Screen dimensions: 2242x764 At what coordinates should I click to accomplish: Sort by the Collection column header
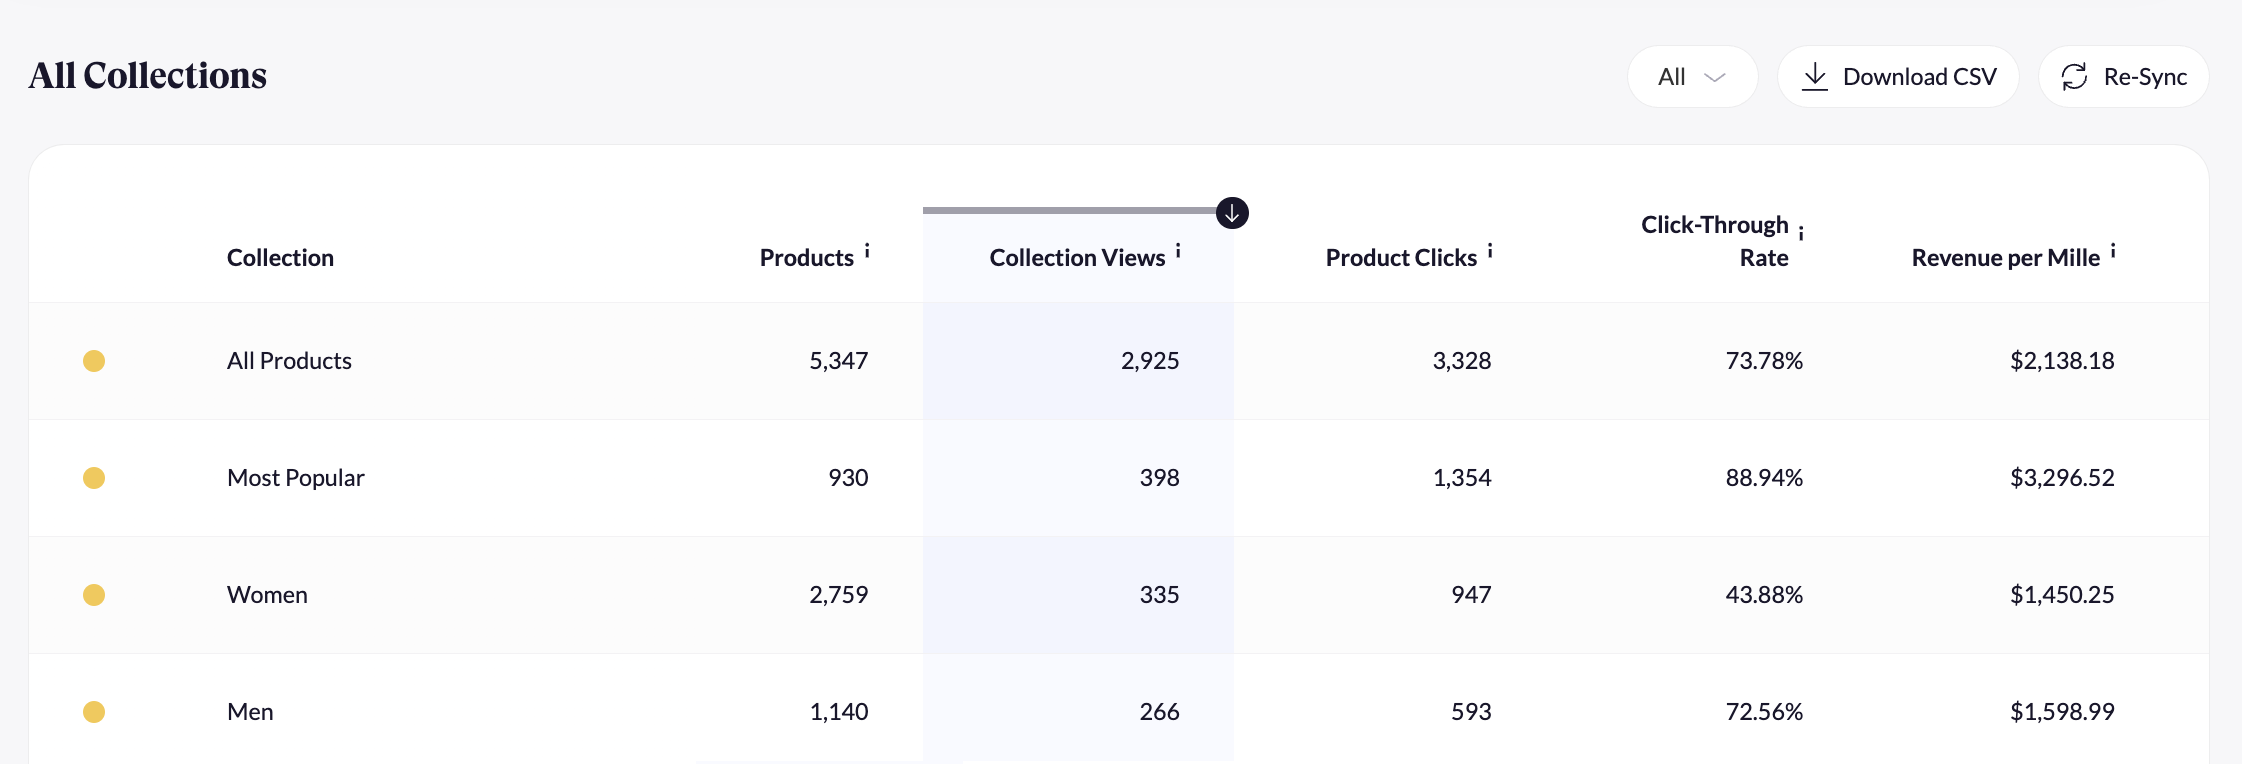coord(280,258)
